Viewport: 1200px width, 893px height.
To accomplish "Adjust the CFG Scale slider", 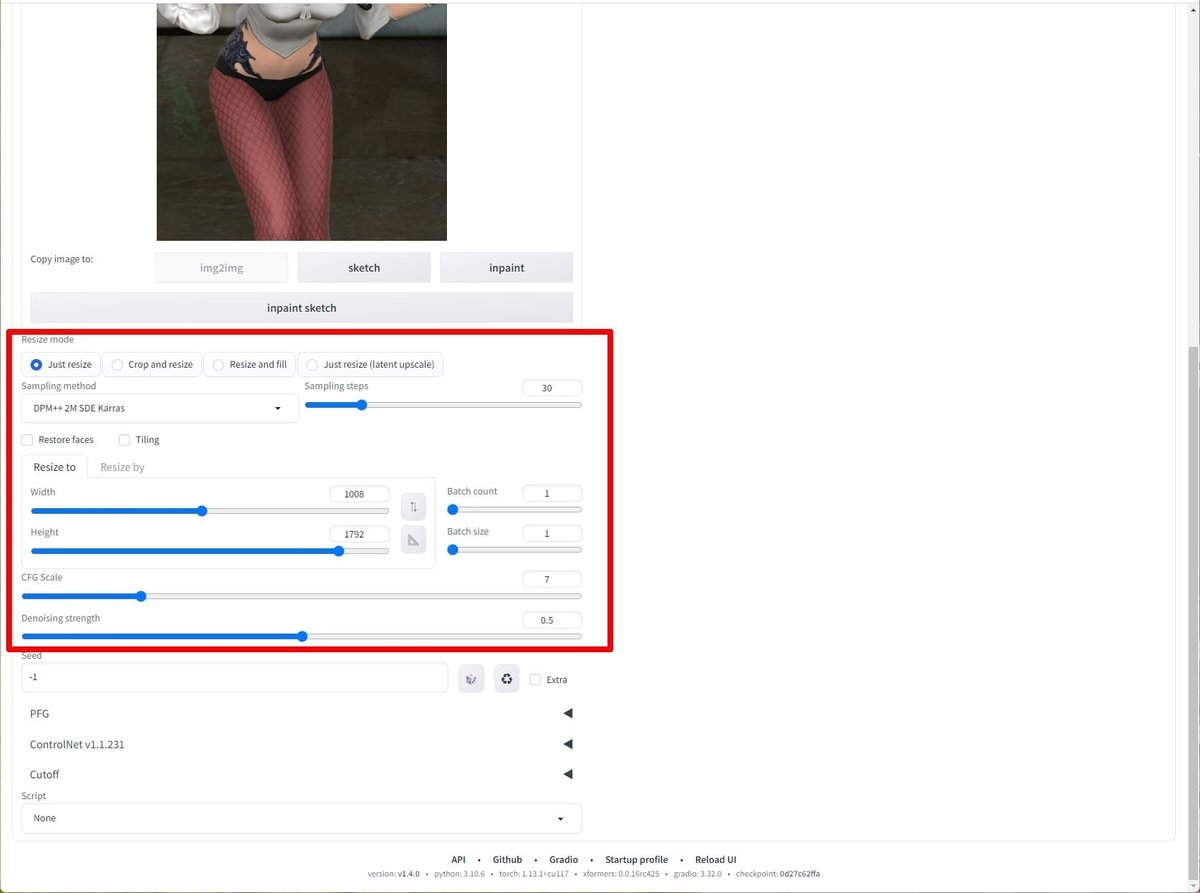I will (x=301, y=596).
